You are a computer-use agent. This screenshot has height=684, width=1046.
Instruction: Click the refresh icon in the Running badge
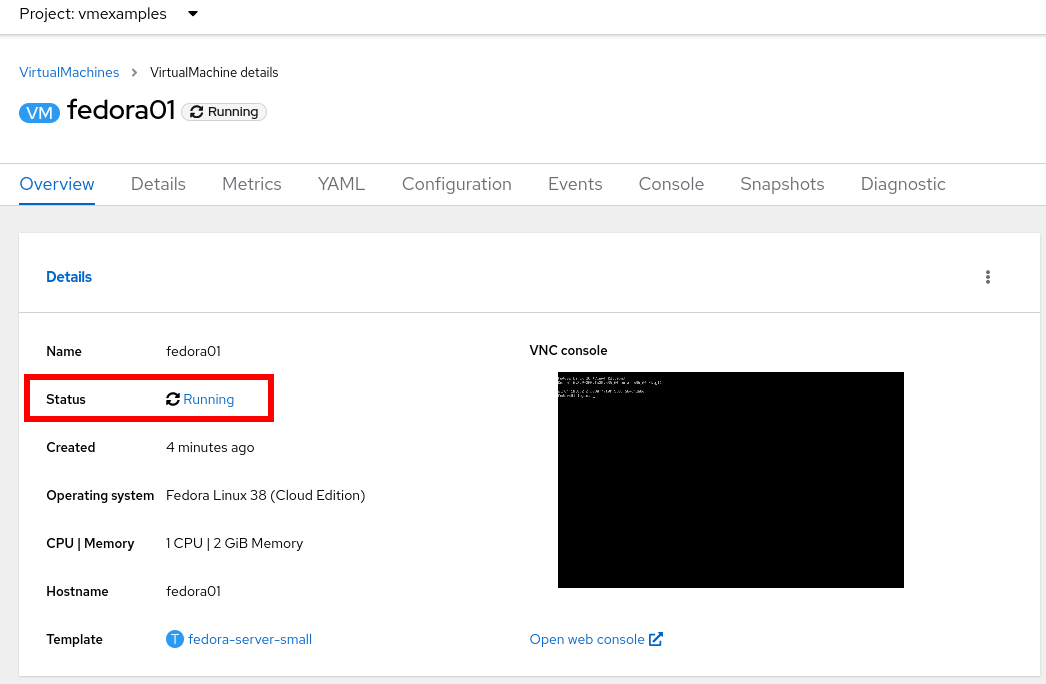point(198,111)
